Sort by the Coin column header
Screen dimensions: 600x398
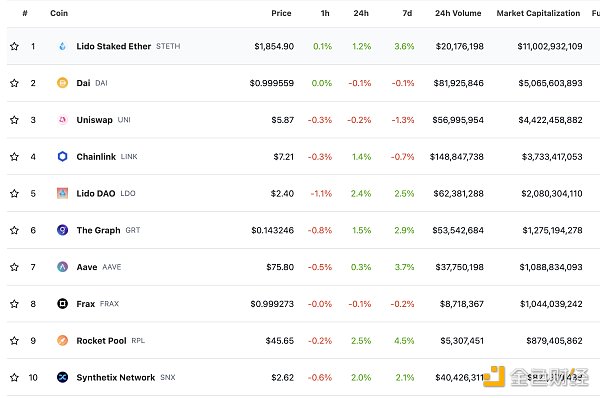pos(59,13)
